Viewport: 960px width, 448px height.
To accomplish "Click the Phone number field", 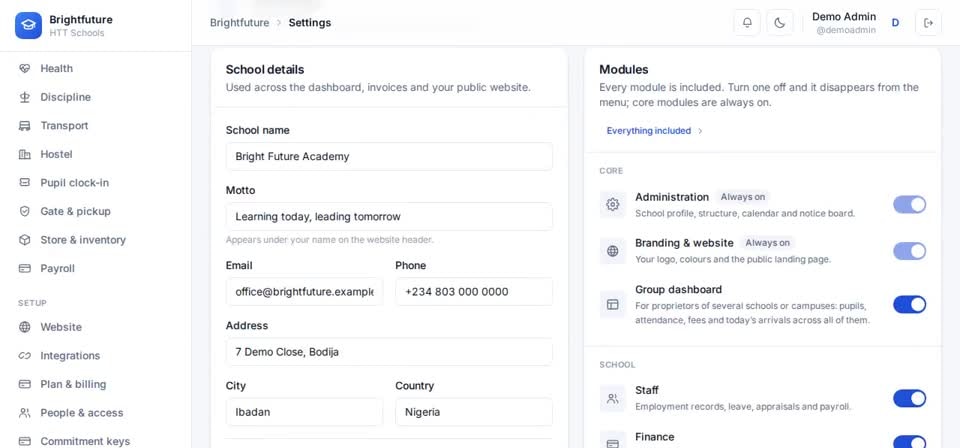I will 474,292.
